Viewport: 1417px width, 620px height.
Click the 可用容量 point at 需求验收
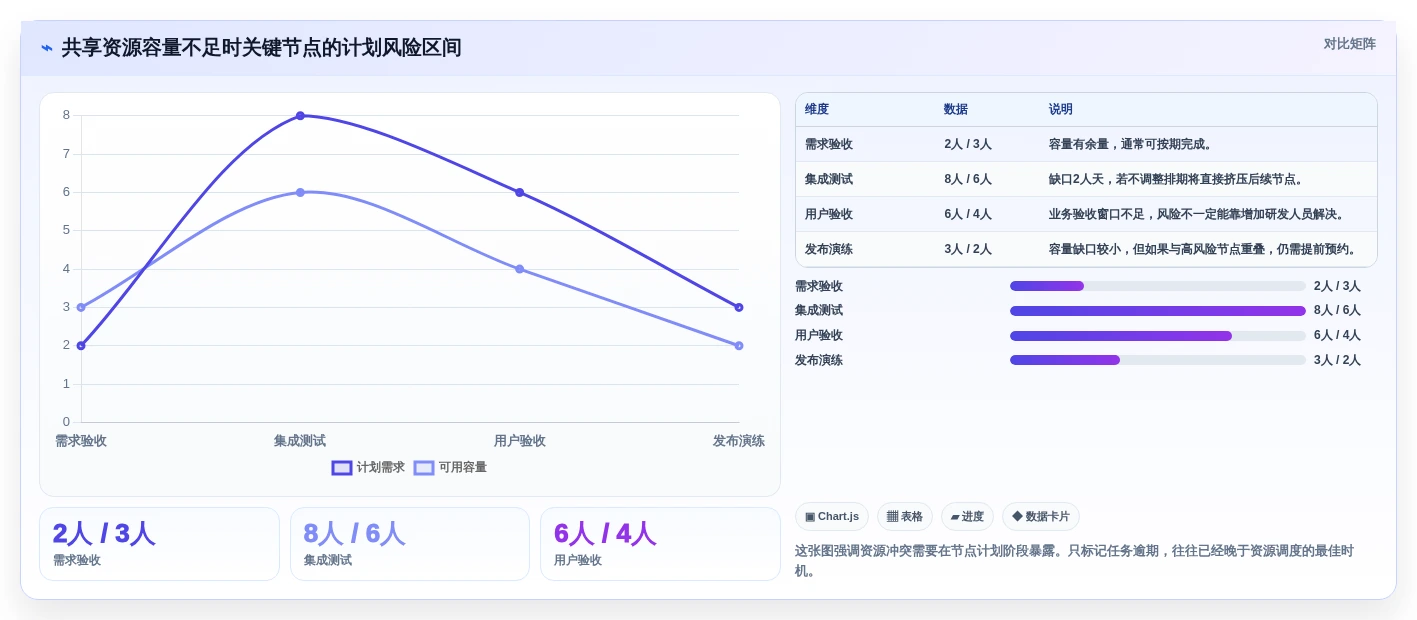[81, 307]
